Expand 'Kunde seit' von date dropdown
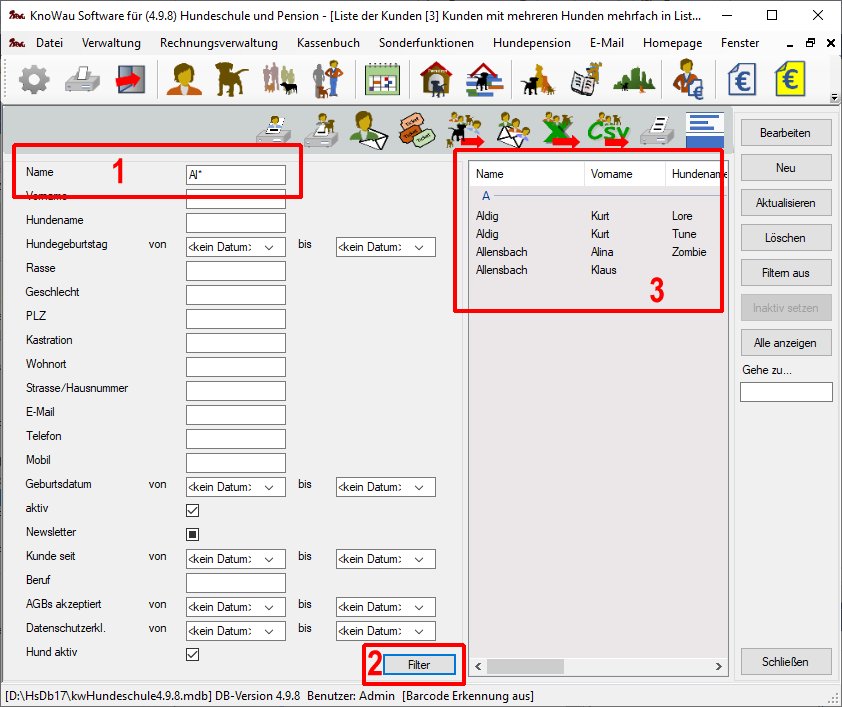 click(x=268, y=559)
